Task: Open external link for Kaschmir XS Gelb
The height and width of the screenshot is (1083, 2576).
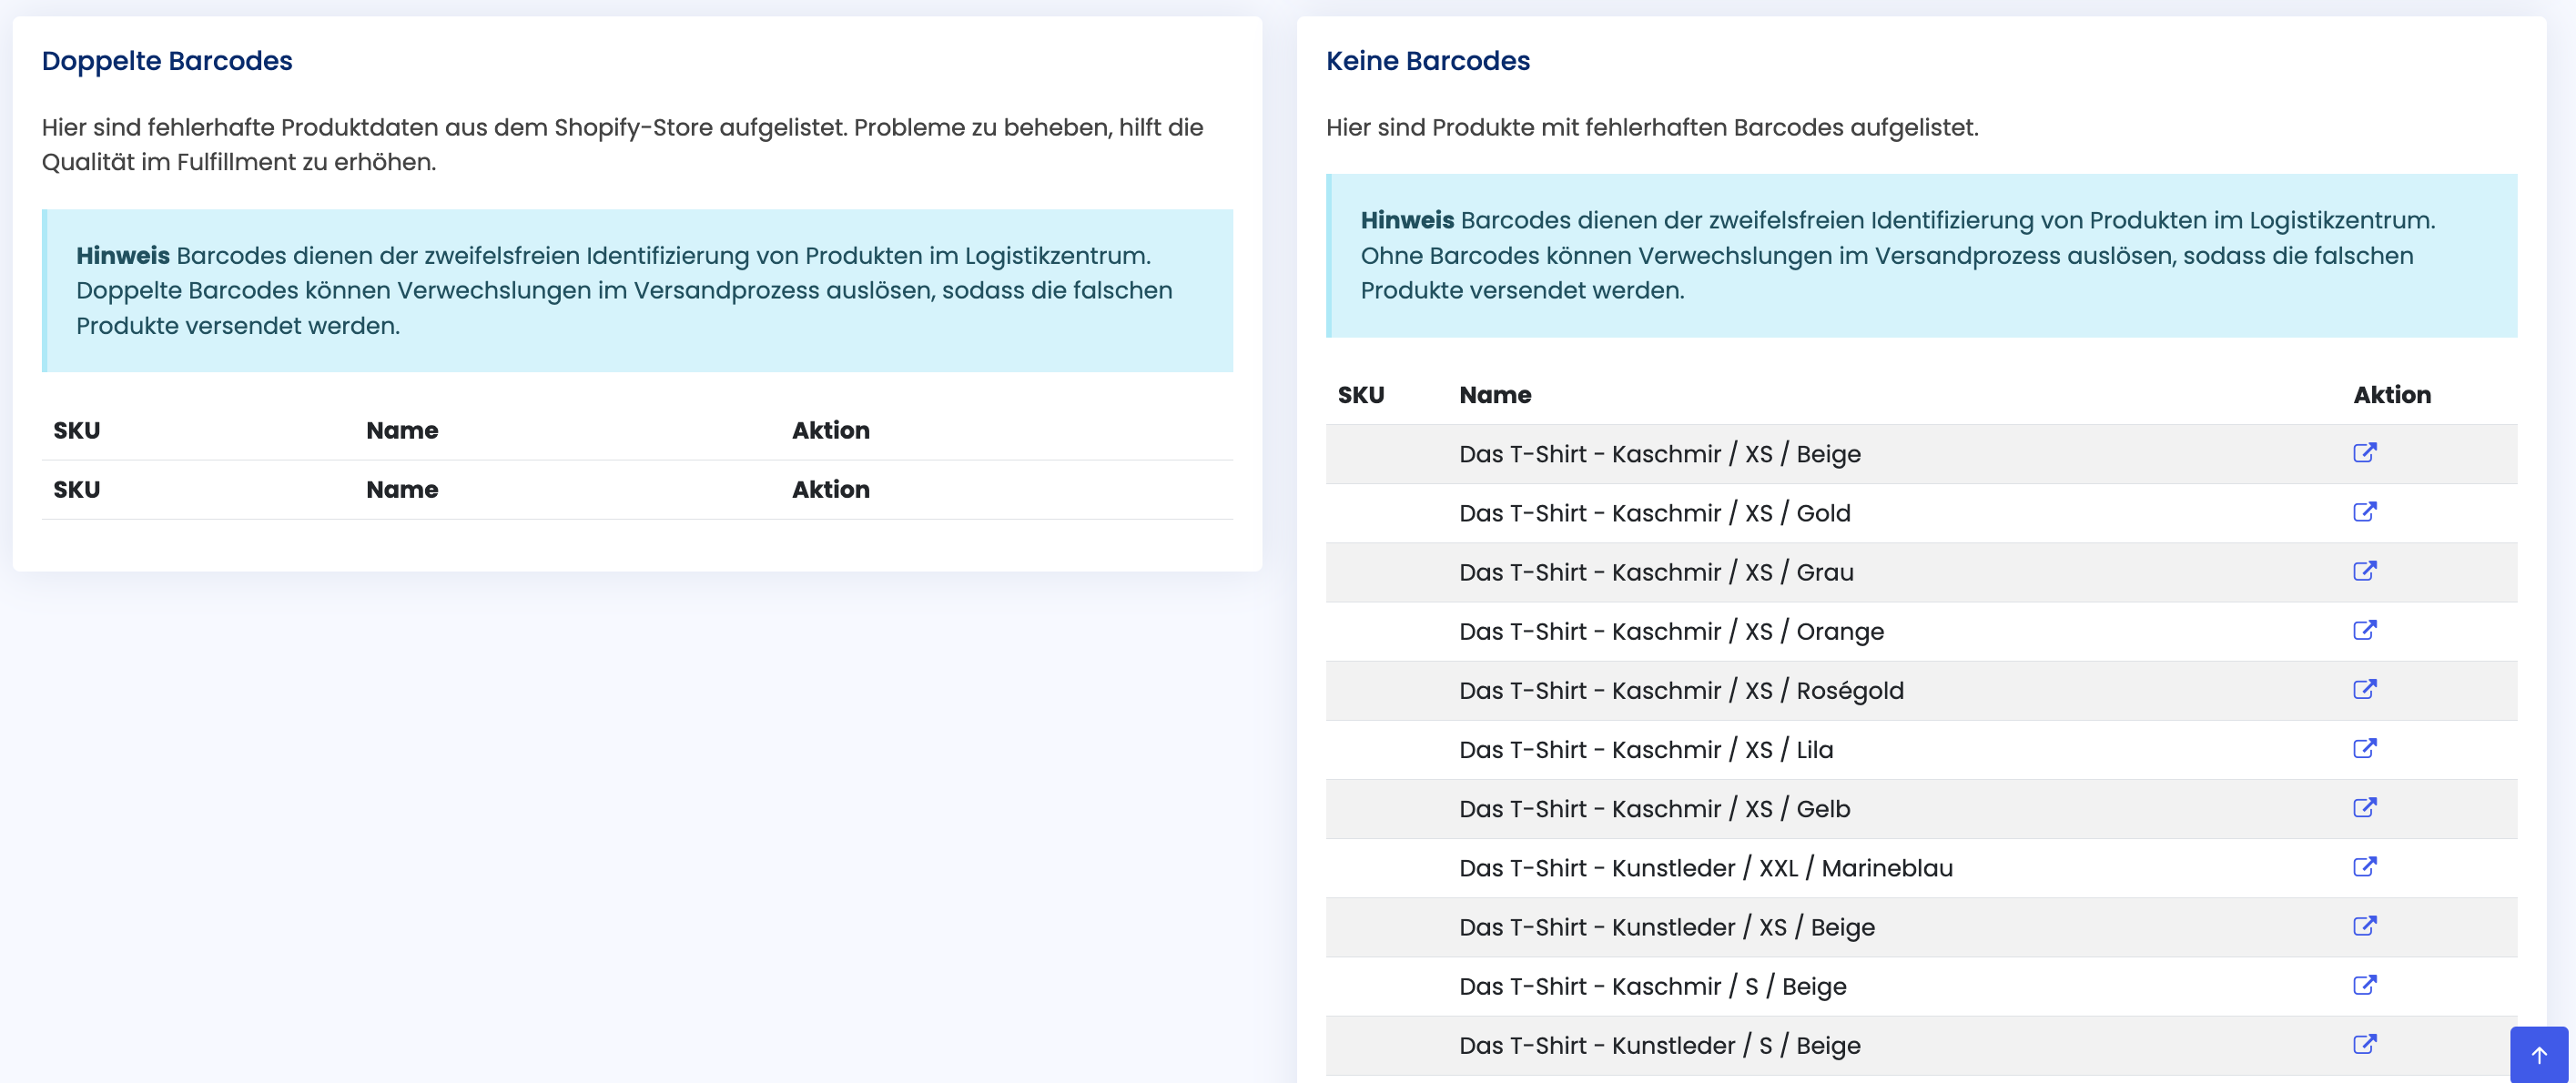Action: [2364, 807]
